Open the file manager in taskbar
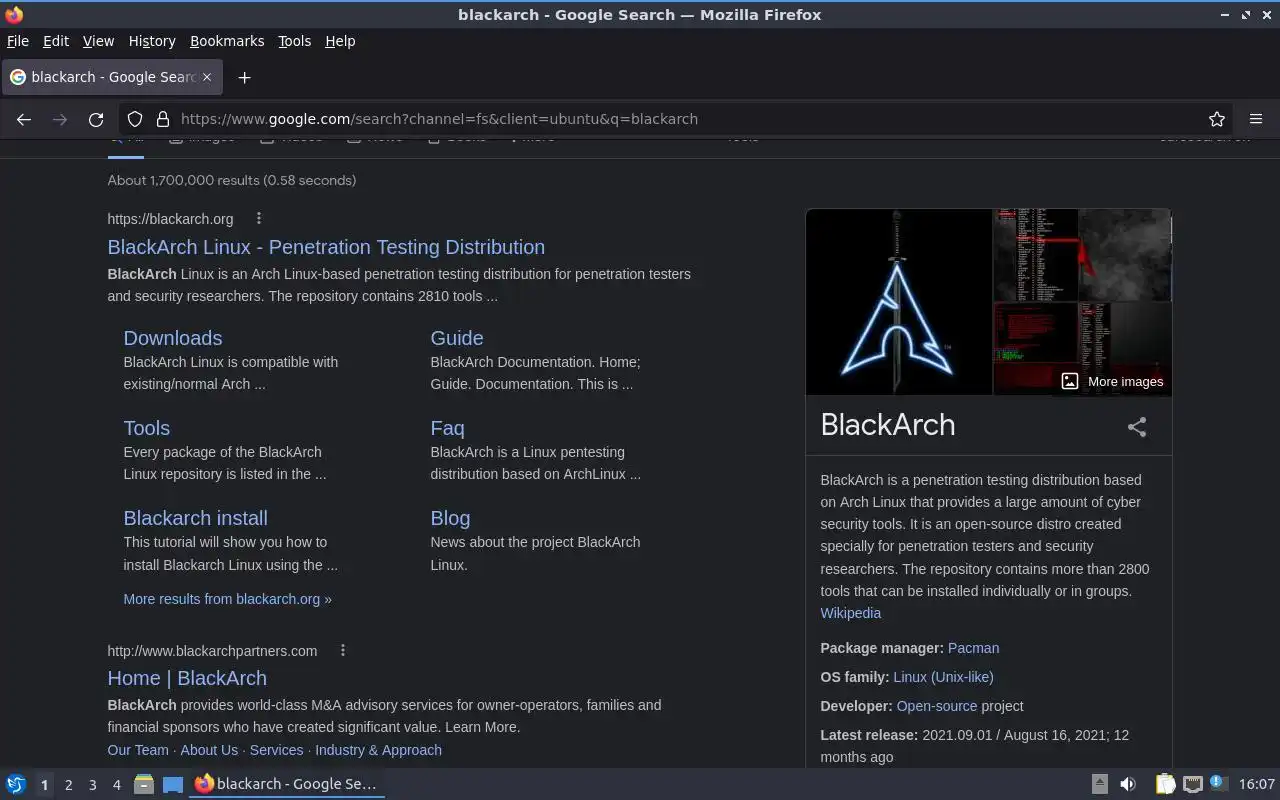 pos(144,785)
